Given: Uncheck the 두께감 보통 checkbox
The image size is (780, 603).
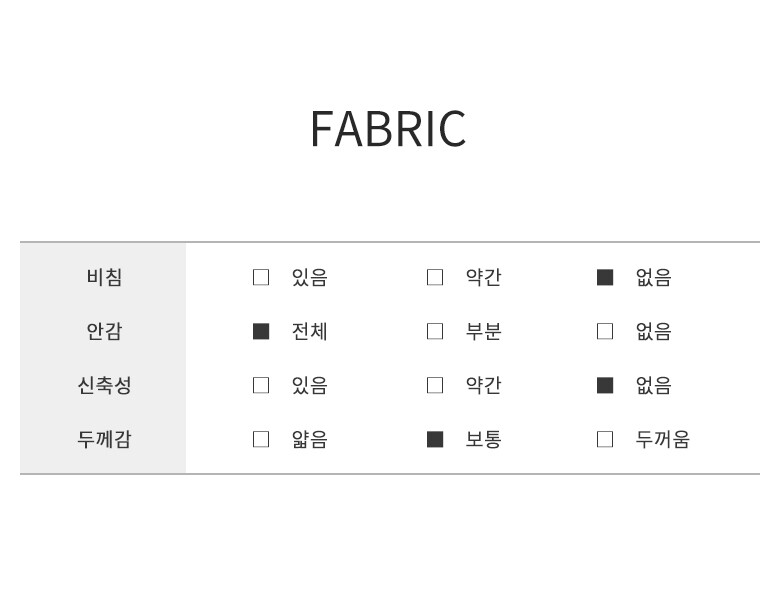Looking at the screenshot, I should (435, 439).
